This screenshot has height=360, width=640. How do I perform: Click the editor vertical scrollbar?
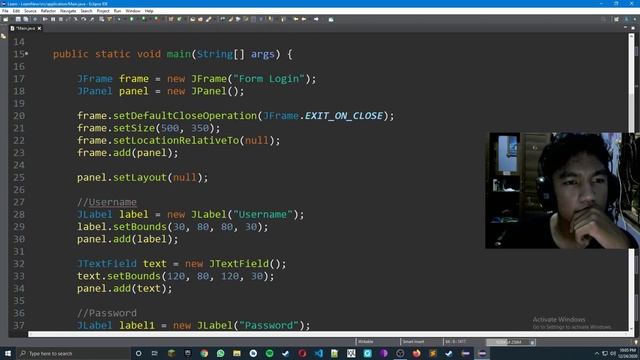coord(631,182)
